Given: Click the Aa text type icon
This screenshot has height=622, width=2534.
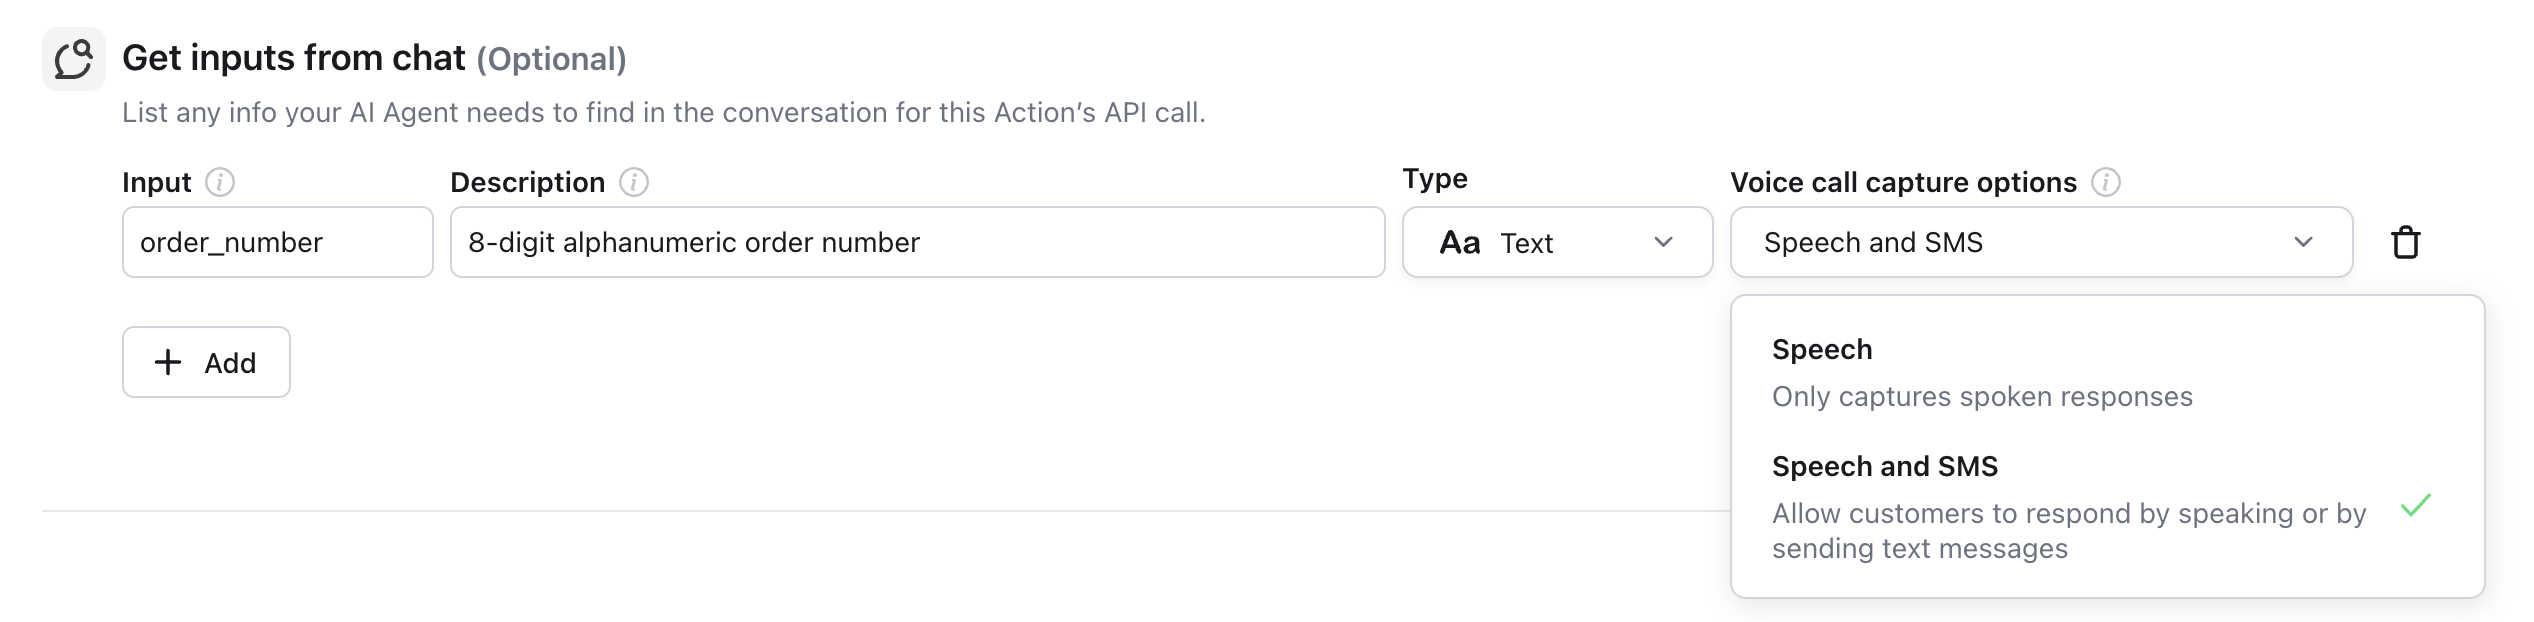Looking at the screenshot, I should pos(1459,243).
